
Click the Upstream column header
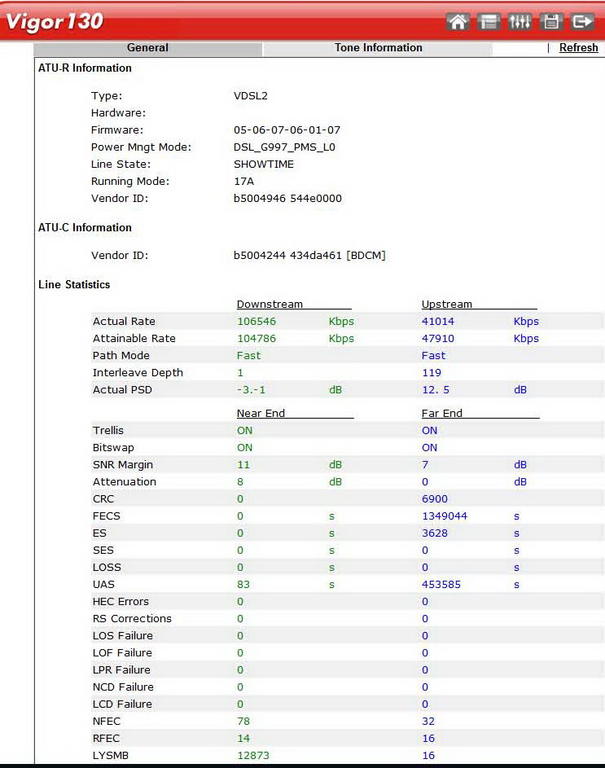tap(447, 304)
